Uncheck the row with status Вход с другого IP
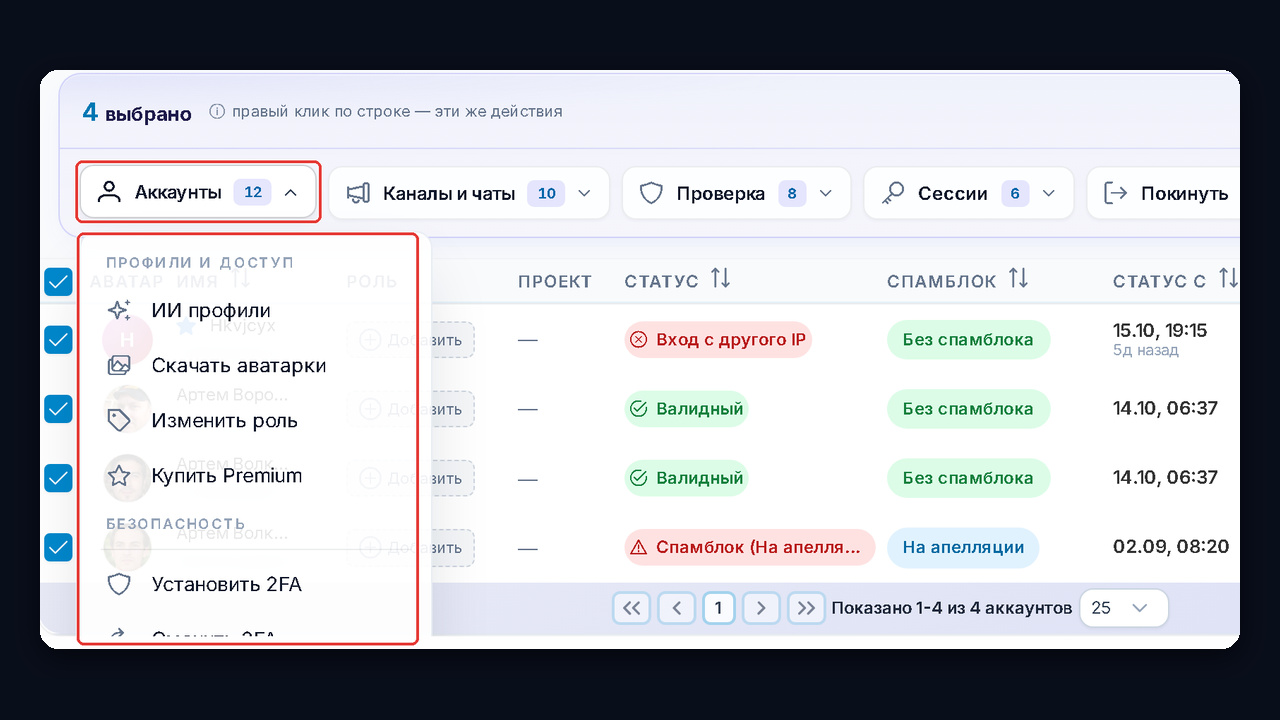The width and height of the screenshot is (1280, 720). (58, 340)
